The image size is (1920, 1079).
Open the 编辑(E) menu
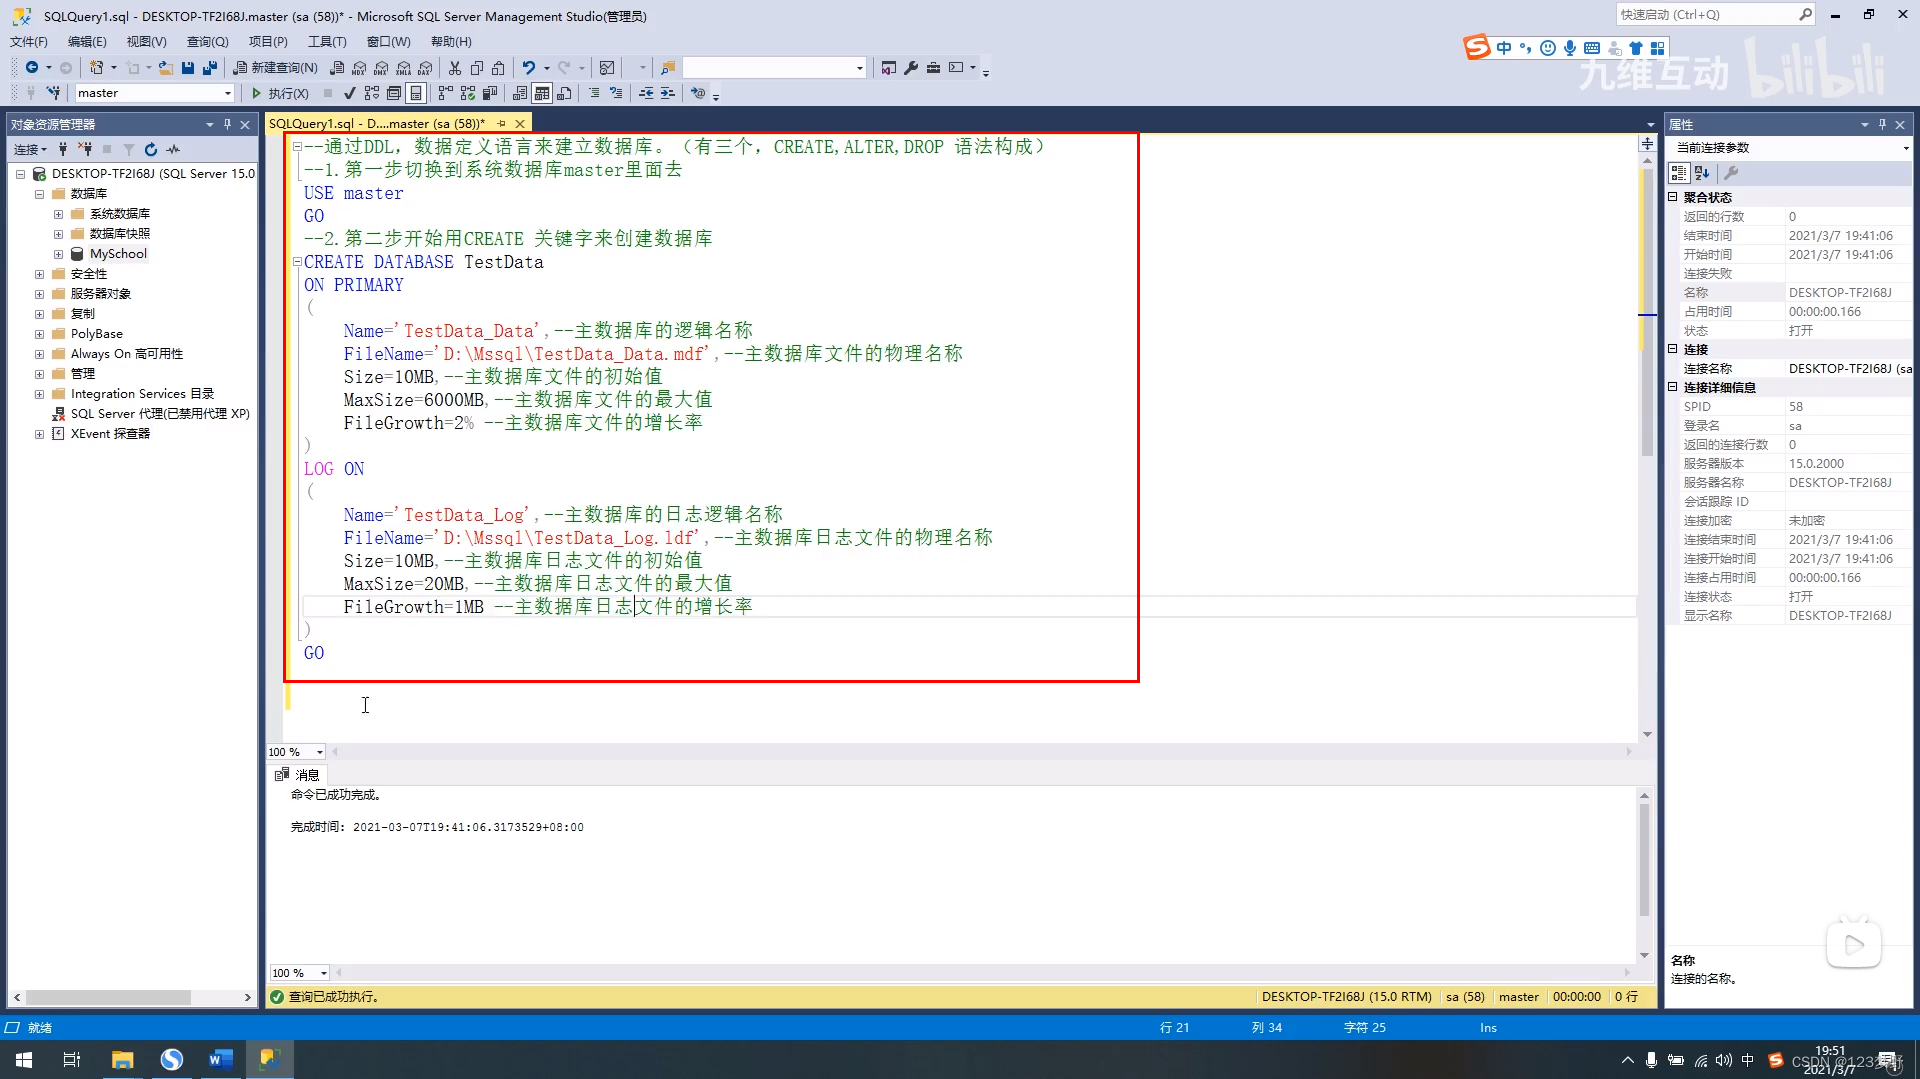pos(87,41)
